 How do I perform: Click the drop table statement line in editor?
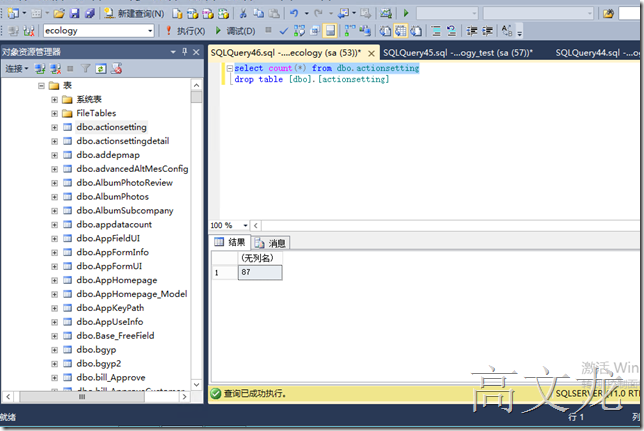[312, 79]
